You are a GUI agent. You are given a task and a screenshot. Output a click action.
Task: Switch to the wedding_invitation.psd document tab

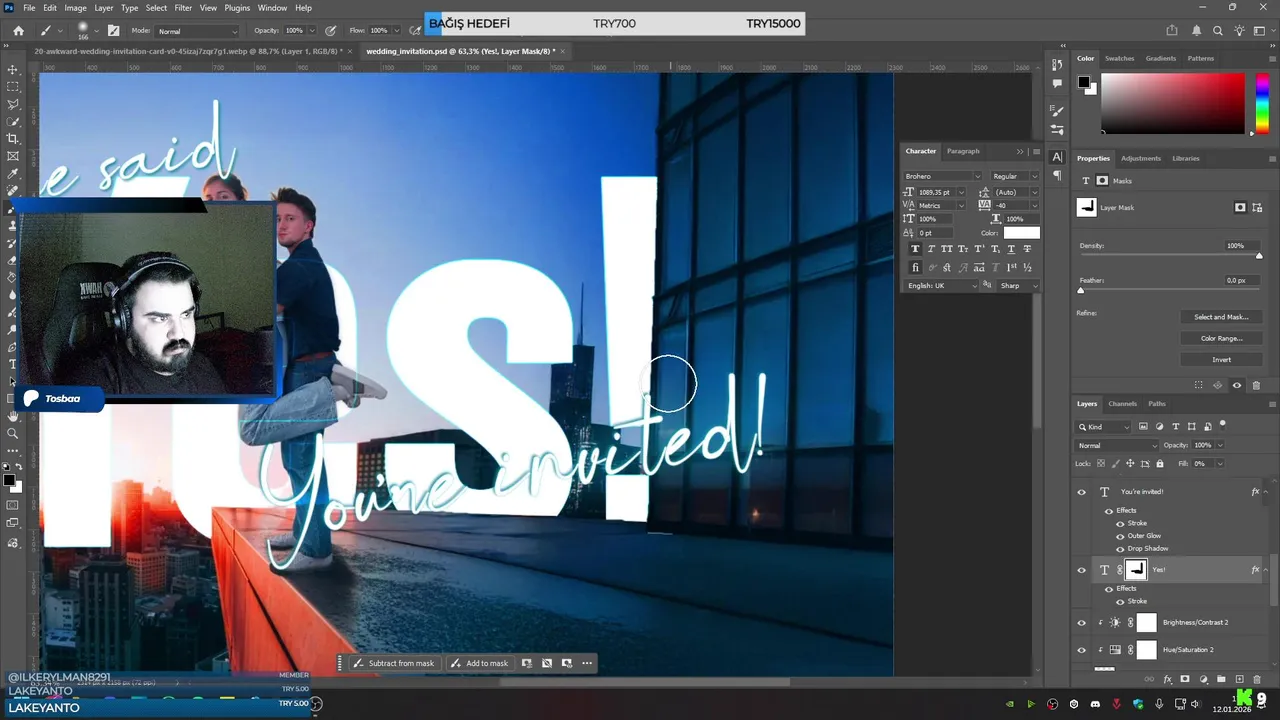pos(460,51)
